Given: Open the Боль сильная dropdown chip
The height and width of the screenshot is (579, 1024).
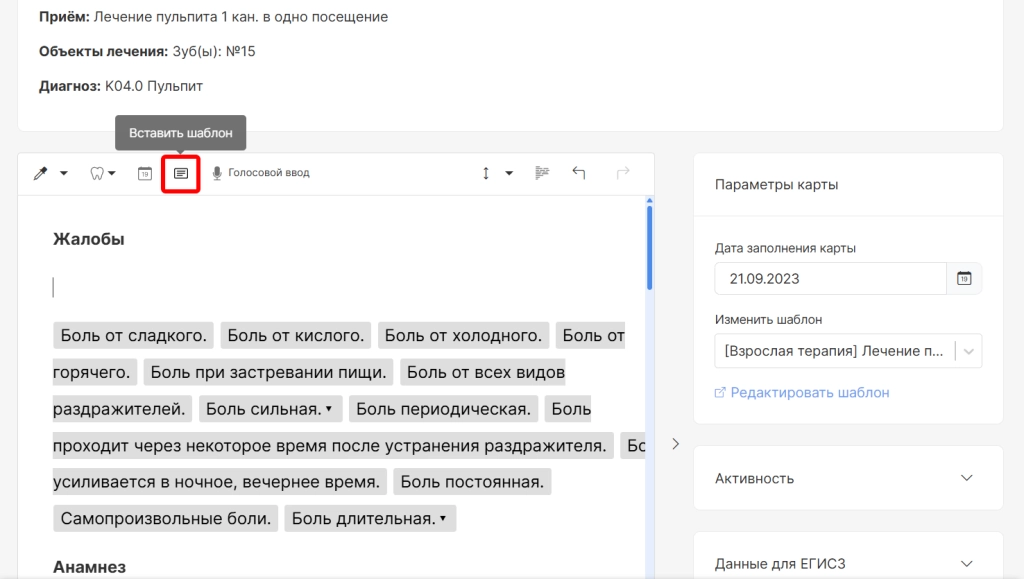Looking at the screenshot, I should tap(271, 409).
